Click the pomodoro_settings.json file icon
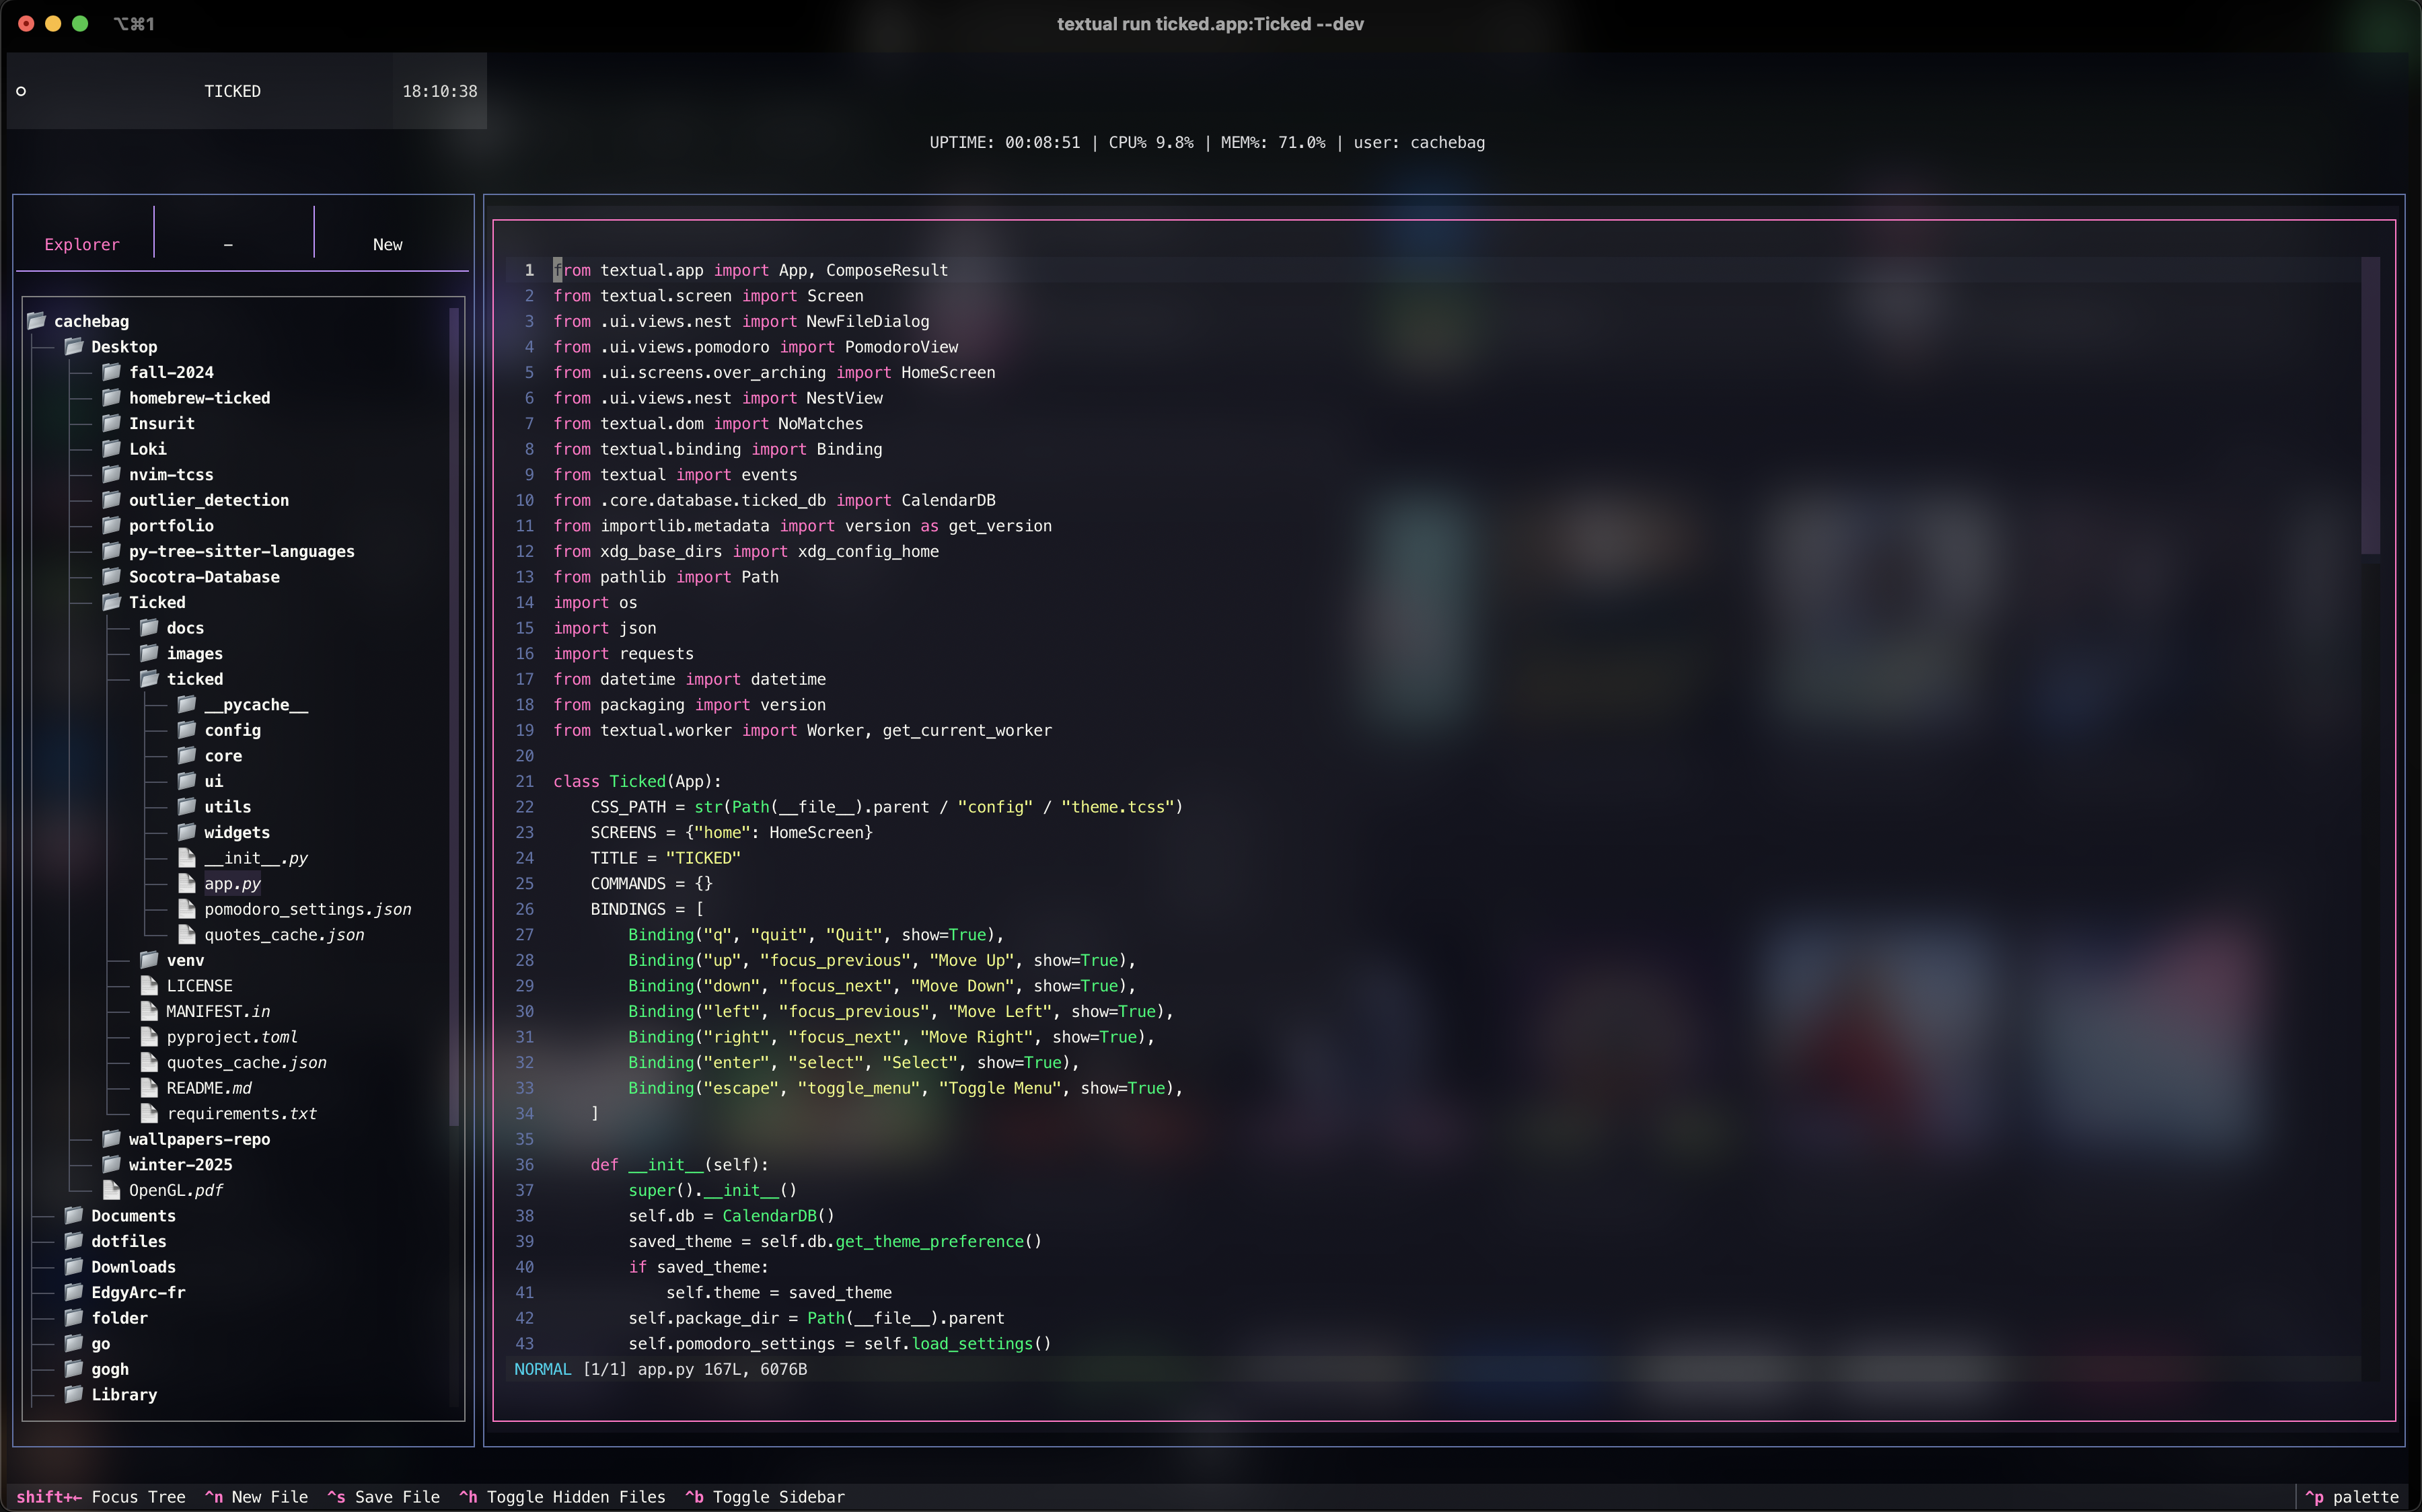Viewport: 2422px width, 1512px height. pos(187,909)
